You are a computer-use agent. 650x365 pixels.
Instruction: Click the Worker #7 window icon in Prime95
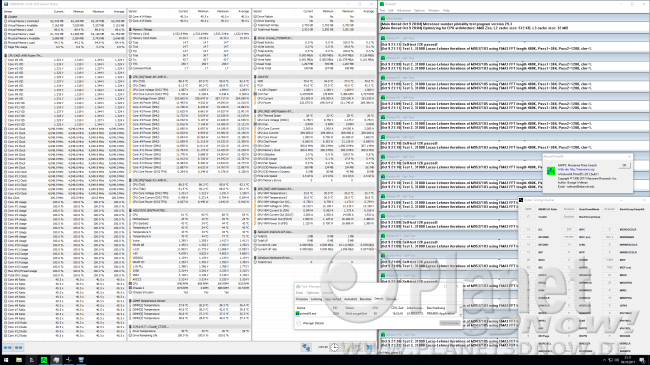pos(383,157)
